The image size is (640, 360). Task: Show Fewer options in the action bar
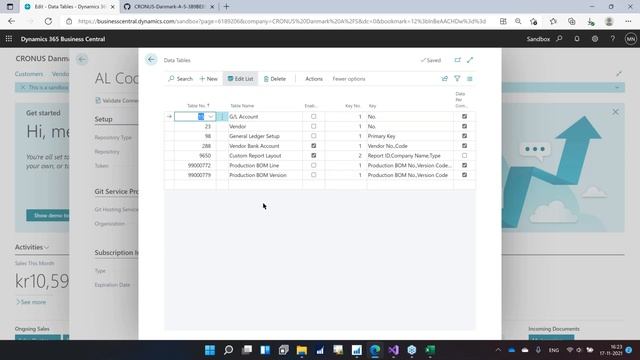pyautogui.click(x=349, y=79)
